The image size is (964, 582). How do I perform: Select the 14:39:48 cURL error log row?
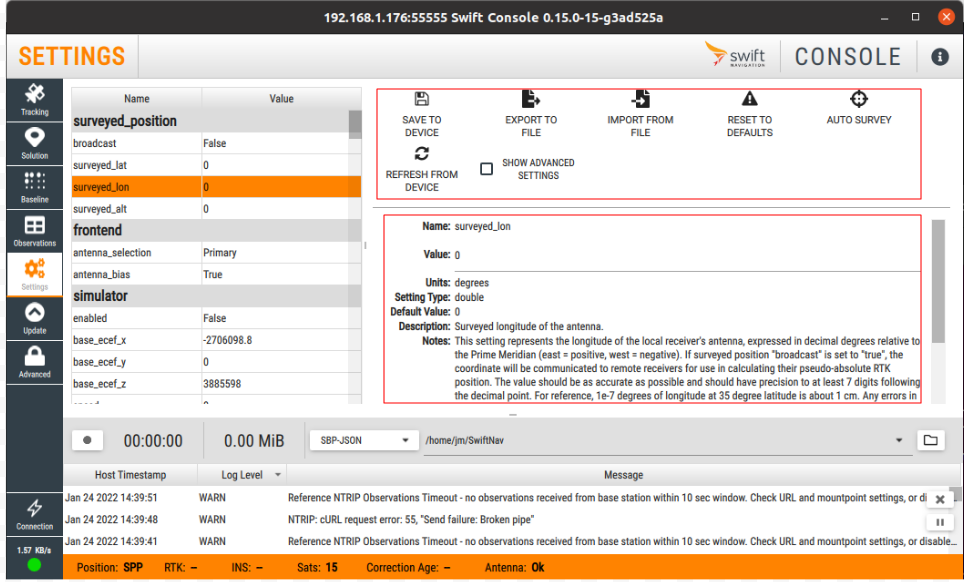point(495,519)
